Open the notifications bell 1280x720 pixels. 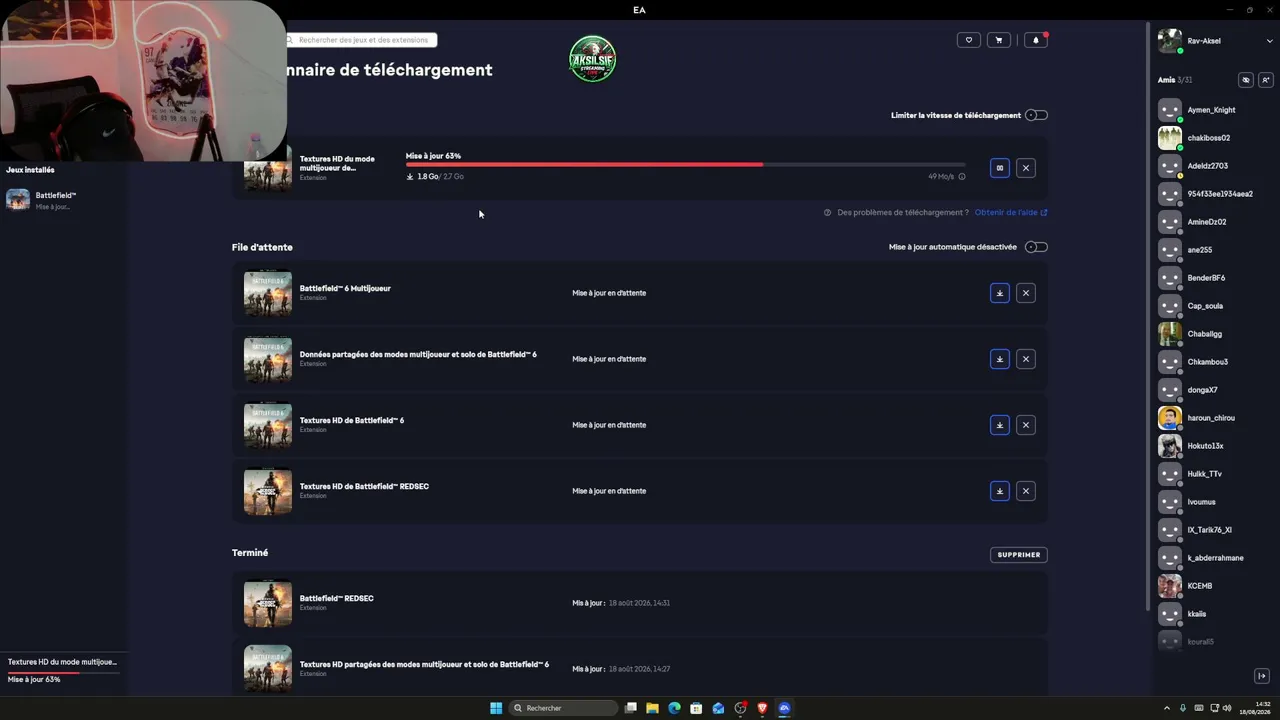pos(1036,40)
